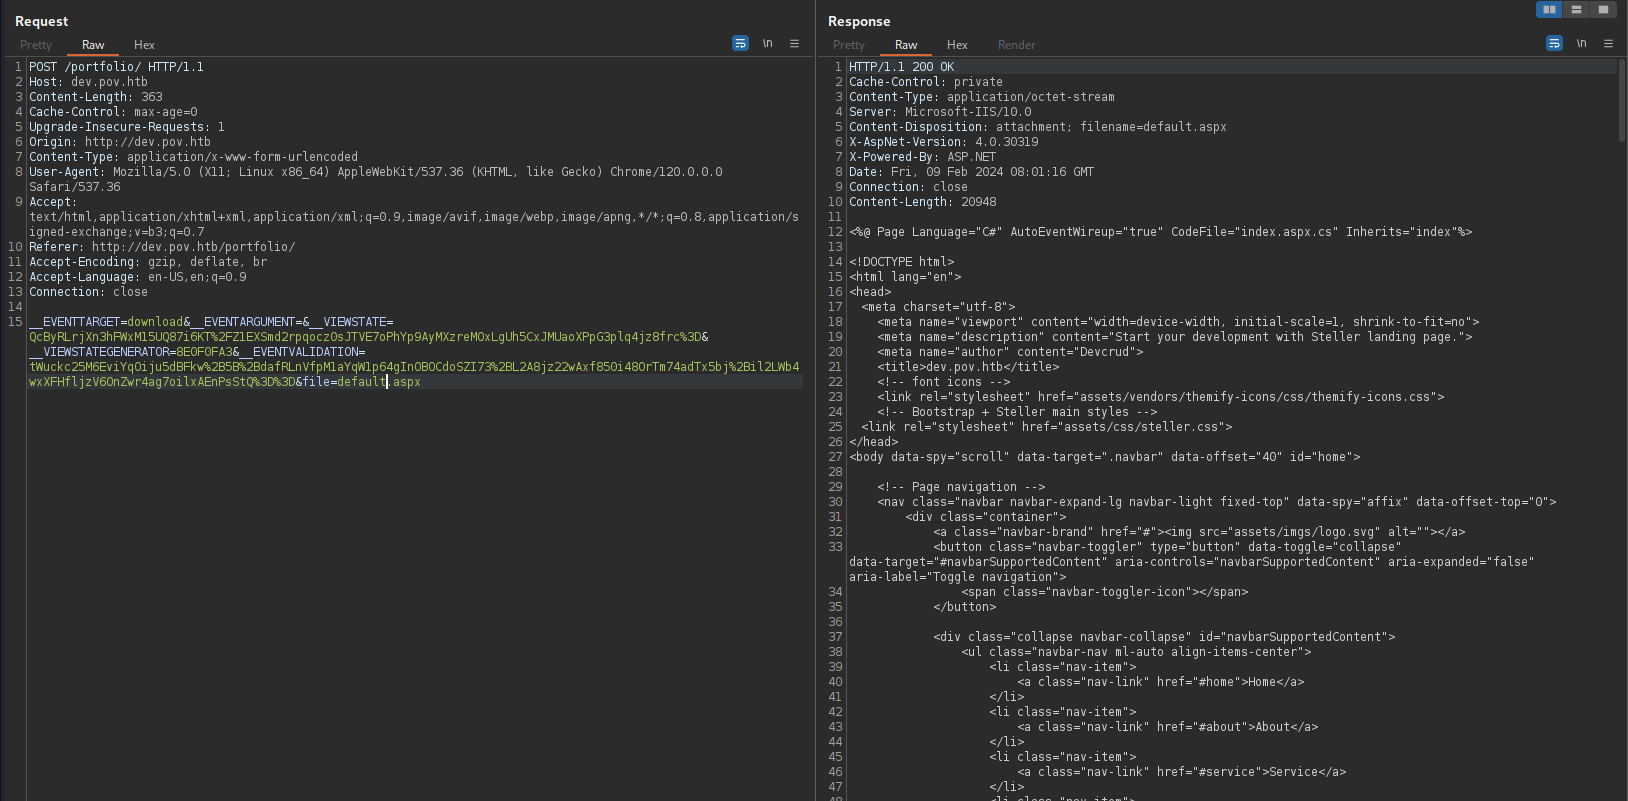Click the 'Date: Fri, 09 Feb 2024' header

coord(971,172)
